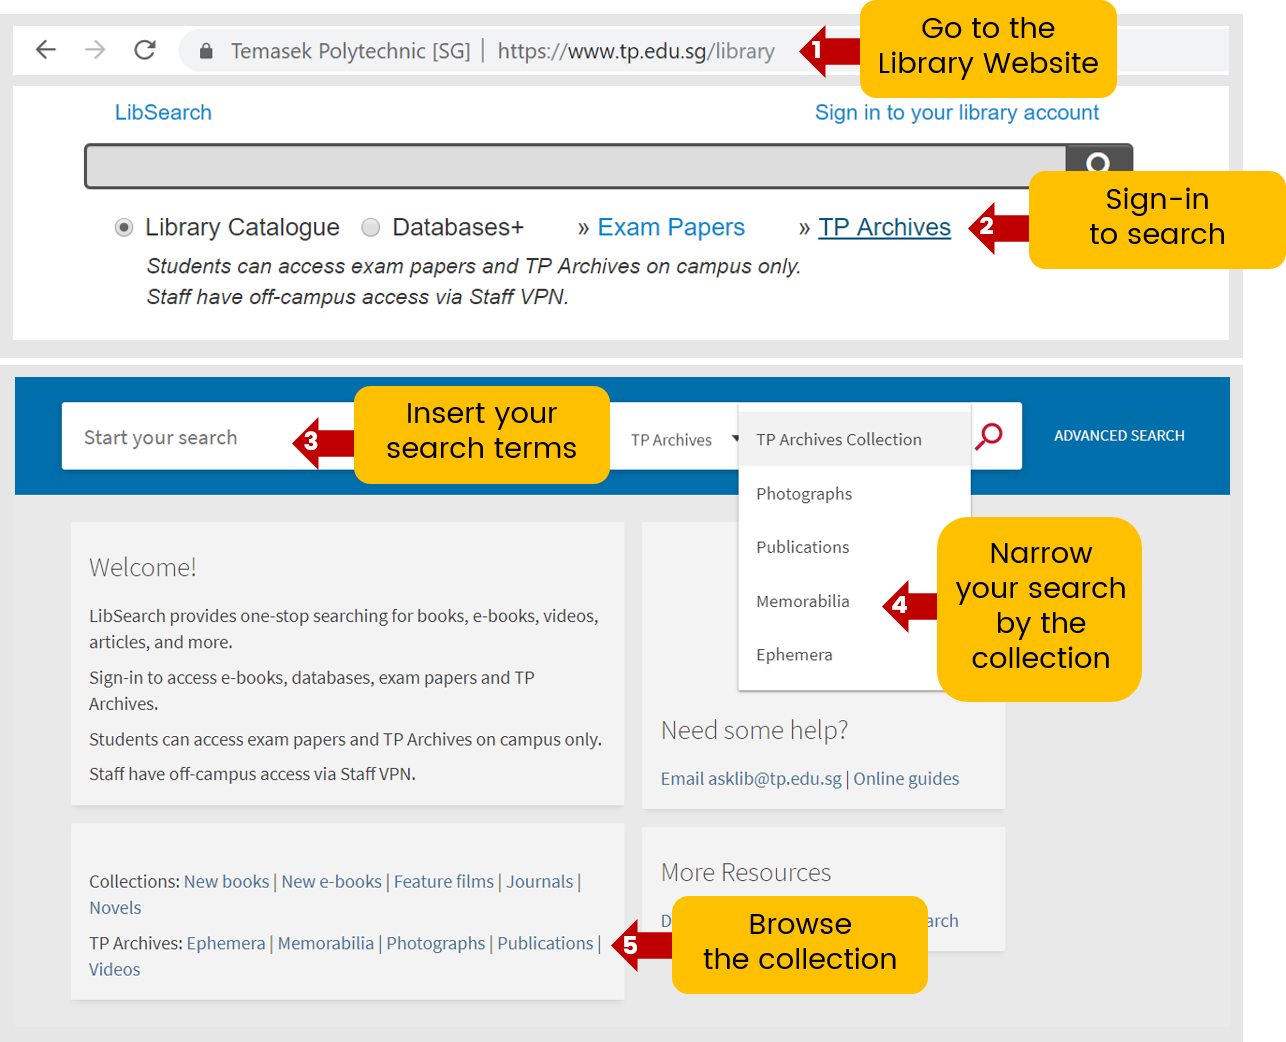Click the browser address bar URL

click(x=636, y=51)
